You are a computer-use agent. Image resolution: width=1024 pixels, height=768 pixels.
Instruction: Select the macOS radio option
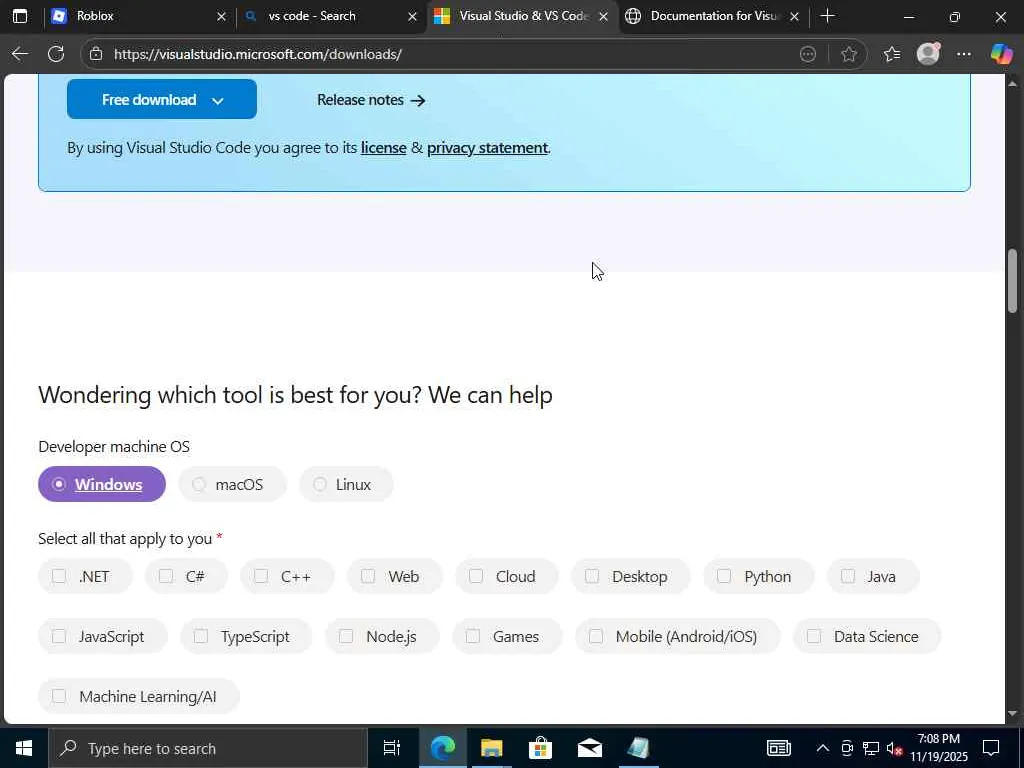(232, 485)
